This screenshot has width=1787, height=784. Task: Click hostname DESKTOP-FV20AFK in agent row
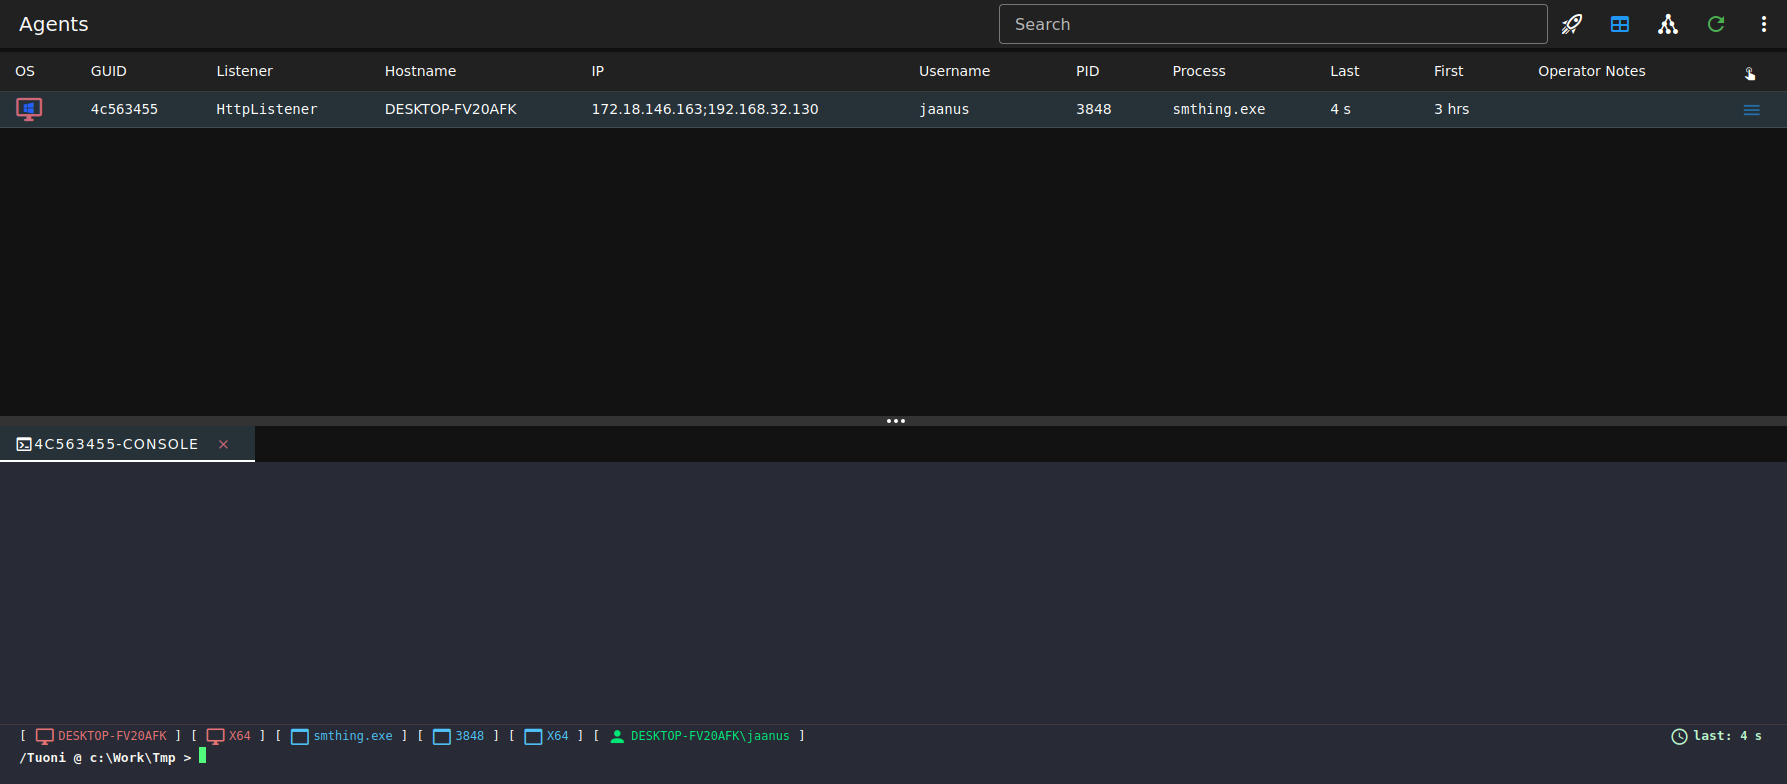pyautogui.click(x=451, y=109)
